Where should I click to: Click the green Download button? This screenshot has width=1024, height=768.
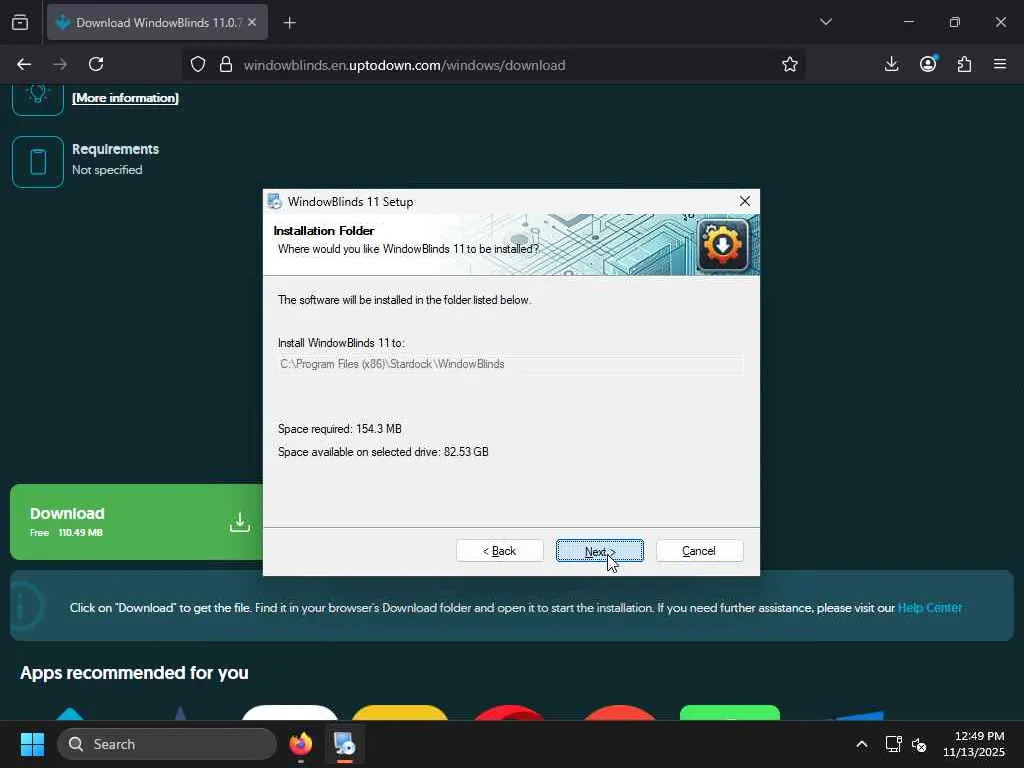pyautogui.click(x=136, y=522)
